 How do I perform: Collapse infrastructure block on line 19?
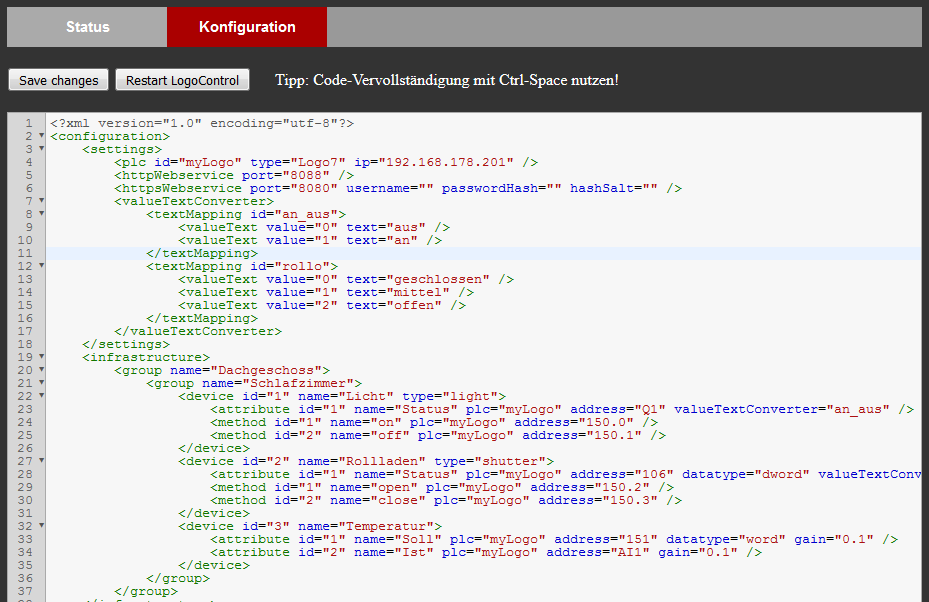coord(41,357)
